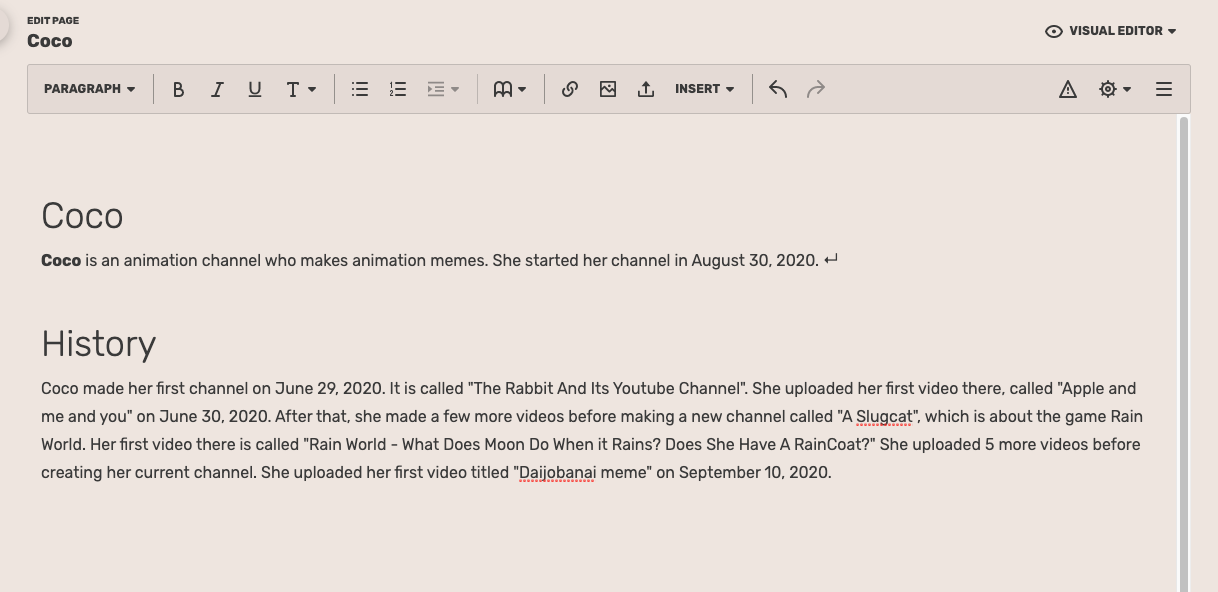The height and width of the screenshot is (592, 1218).
Task: Undo the last edit
Action: coord(777,89)
